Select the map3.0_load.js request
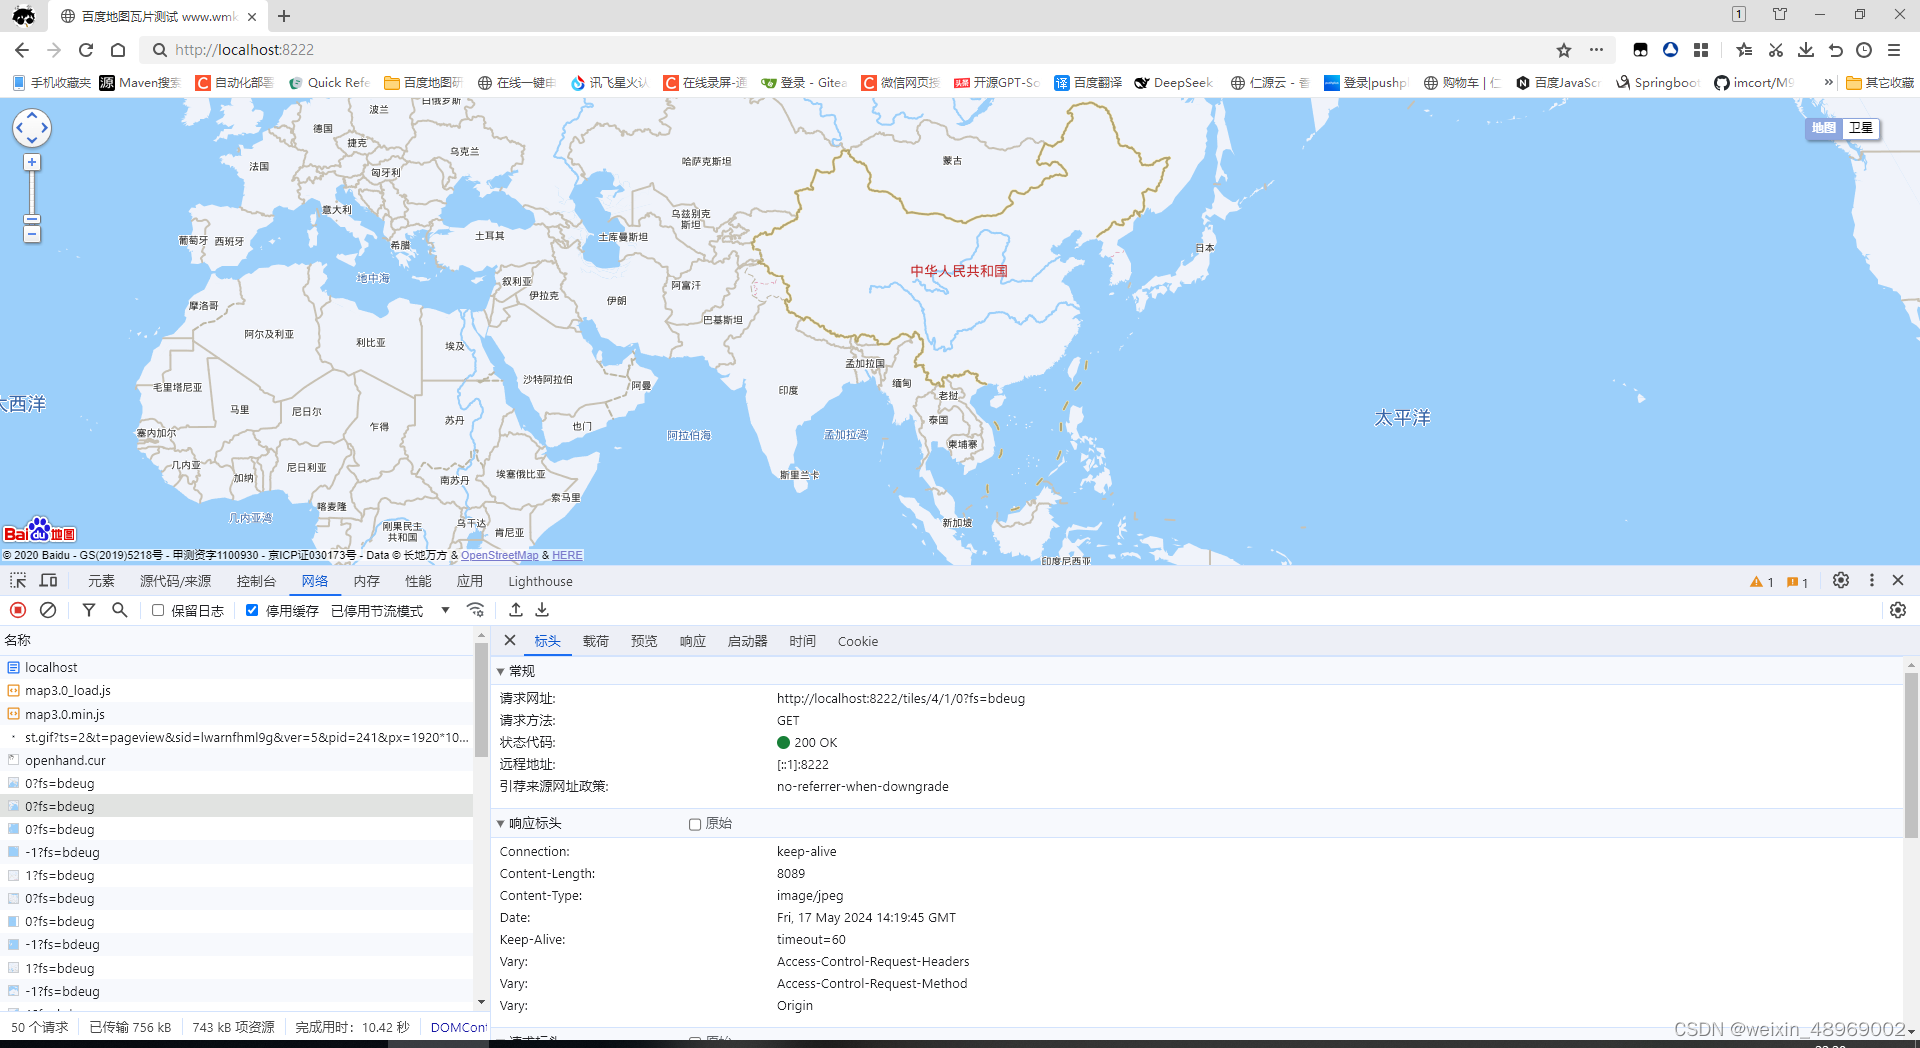1920x1048 pixels. pos(236,690)
